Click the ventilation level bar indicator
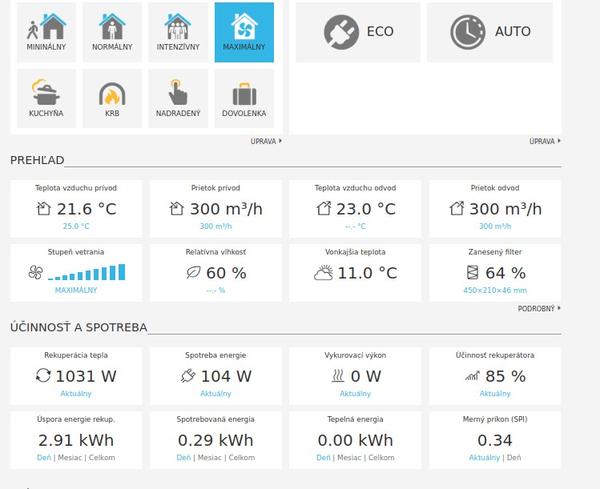The width and height of the screenshot is (600, 489). [x=88, y=273]
